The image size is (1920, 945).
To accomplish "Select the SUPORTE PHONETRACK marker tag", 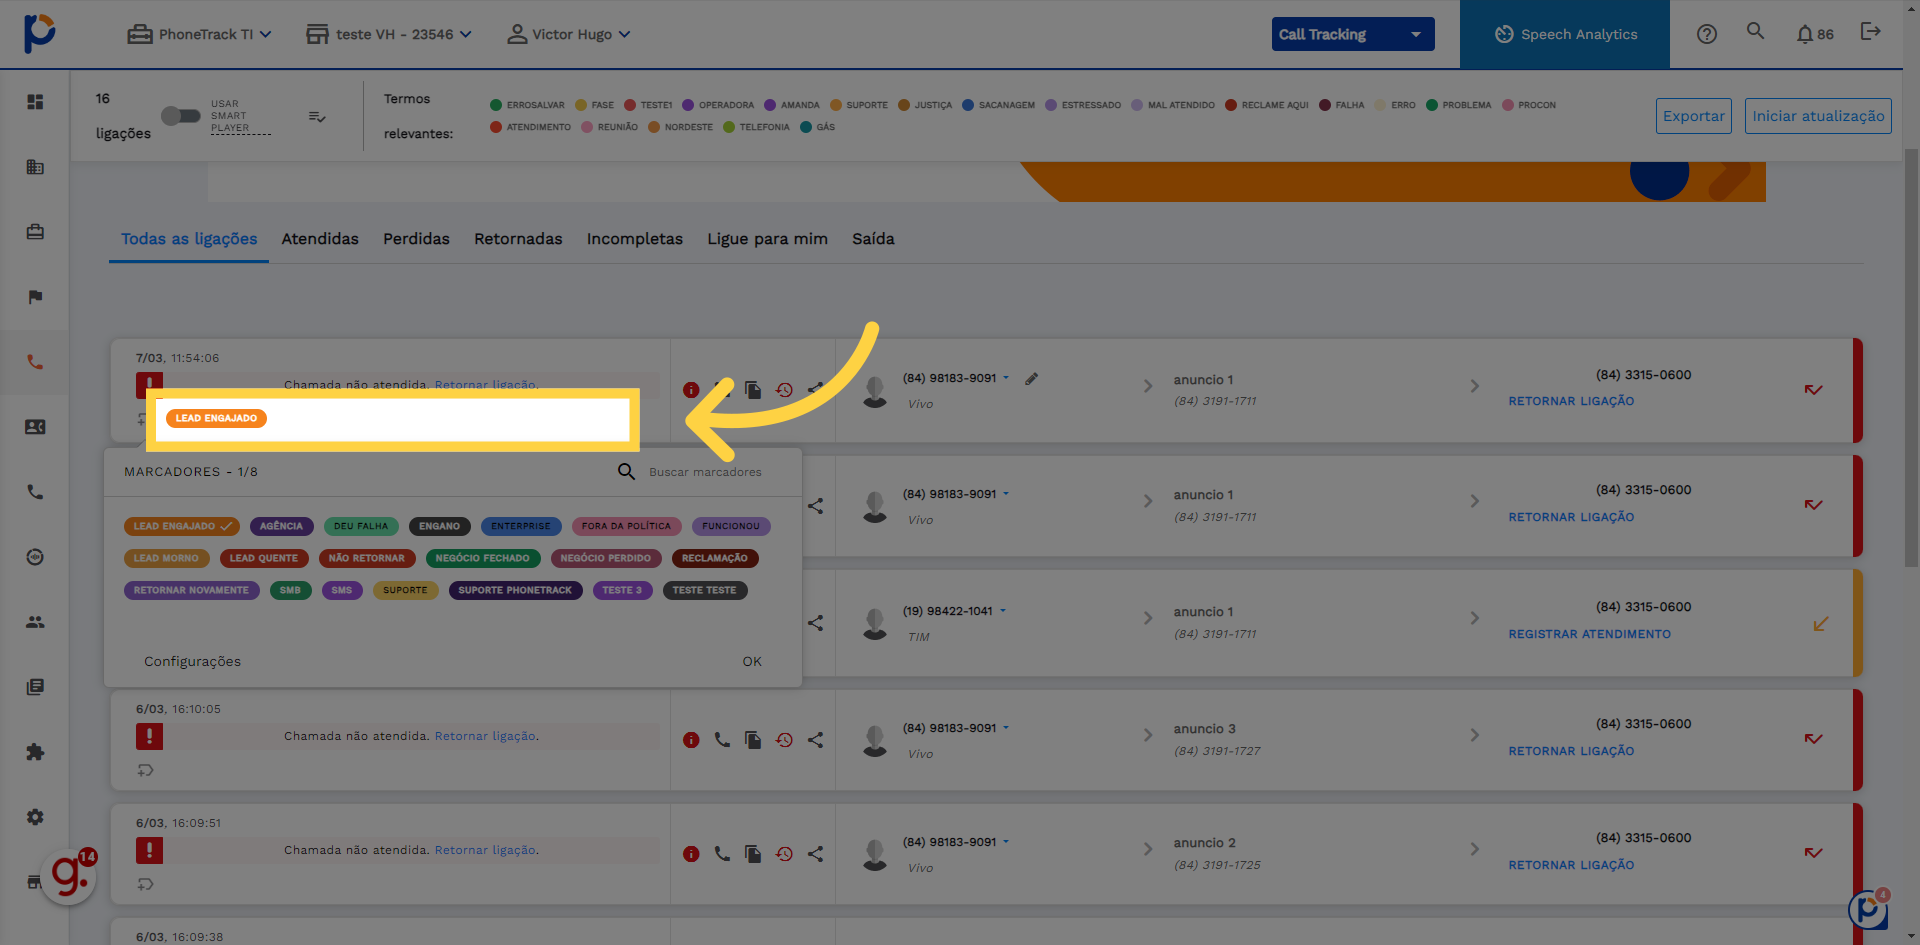I will [x=515, y=590].
